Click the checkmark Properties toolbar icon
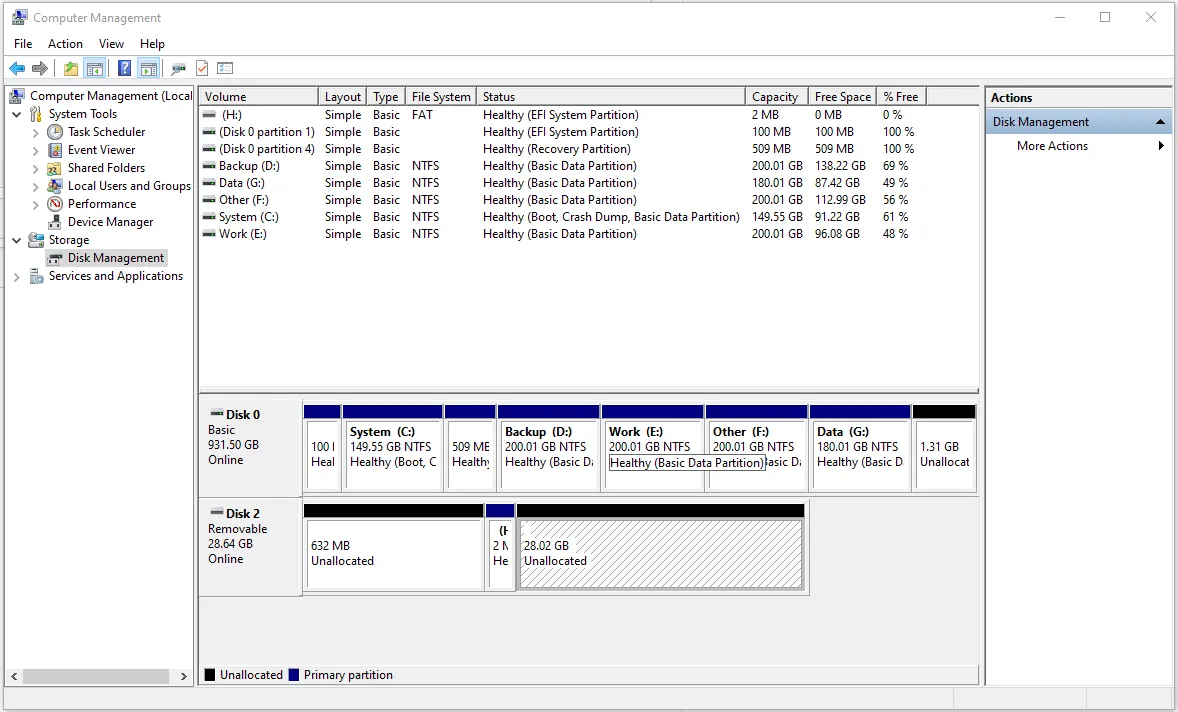Image resolution: width=1178 pixels, height=712 pixels. (x=202, y=68)
